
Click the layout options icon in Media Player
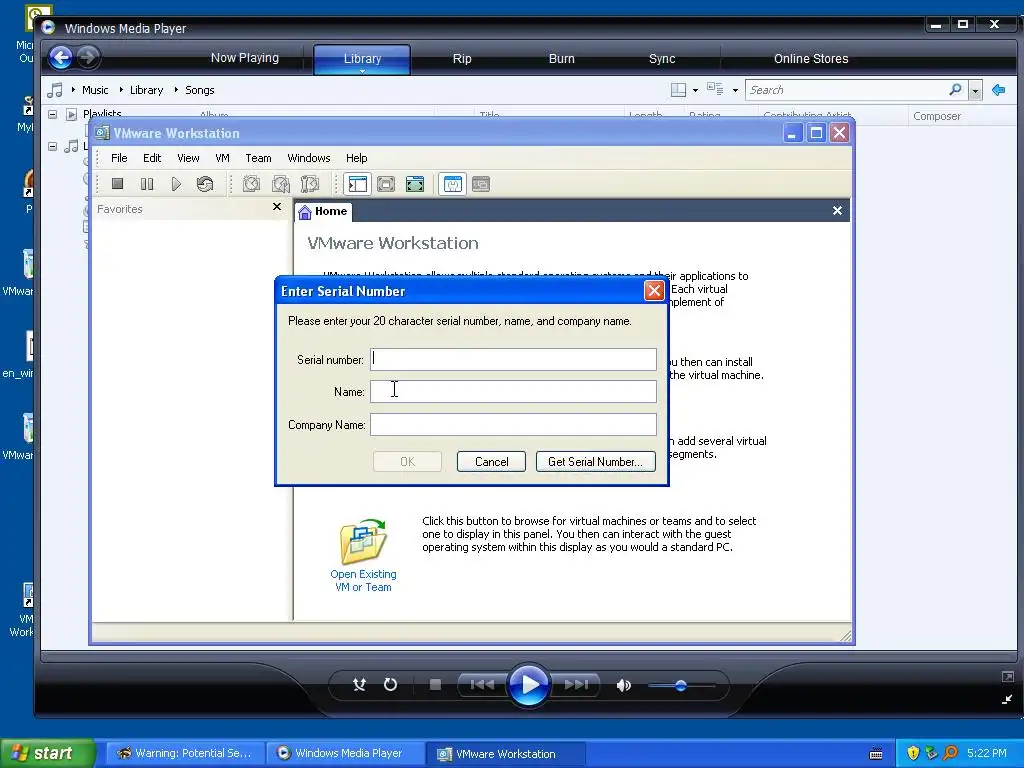point(679,89)
